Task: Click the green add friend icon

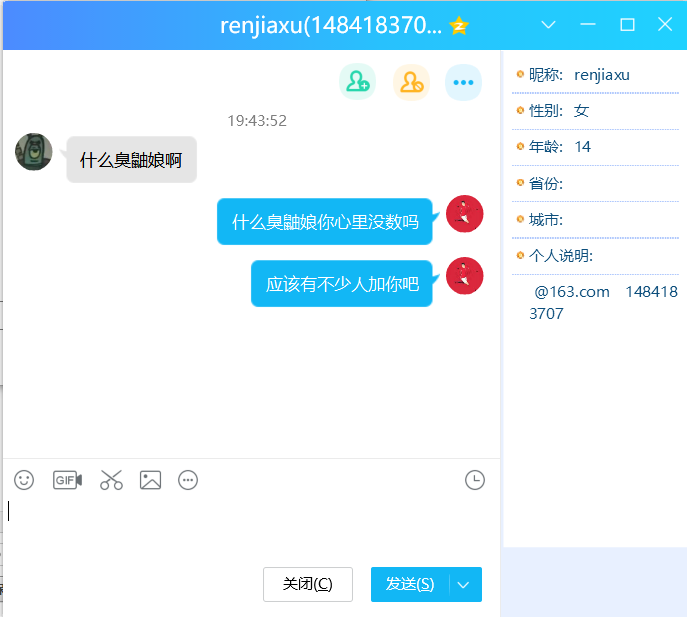Action: 357,83
